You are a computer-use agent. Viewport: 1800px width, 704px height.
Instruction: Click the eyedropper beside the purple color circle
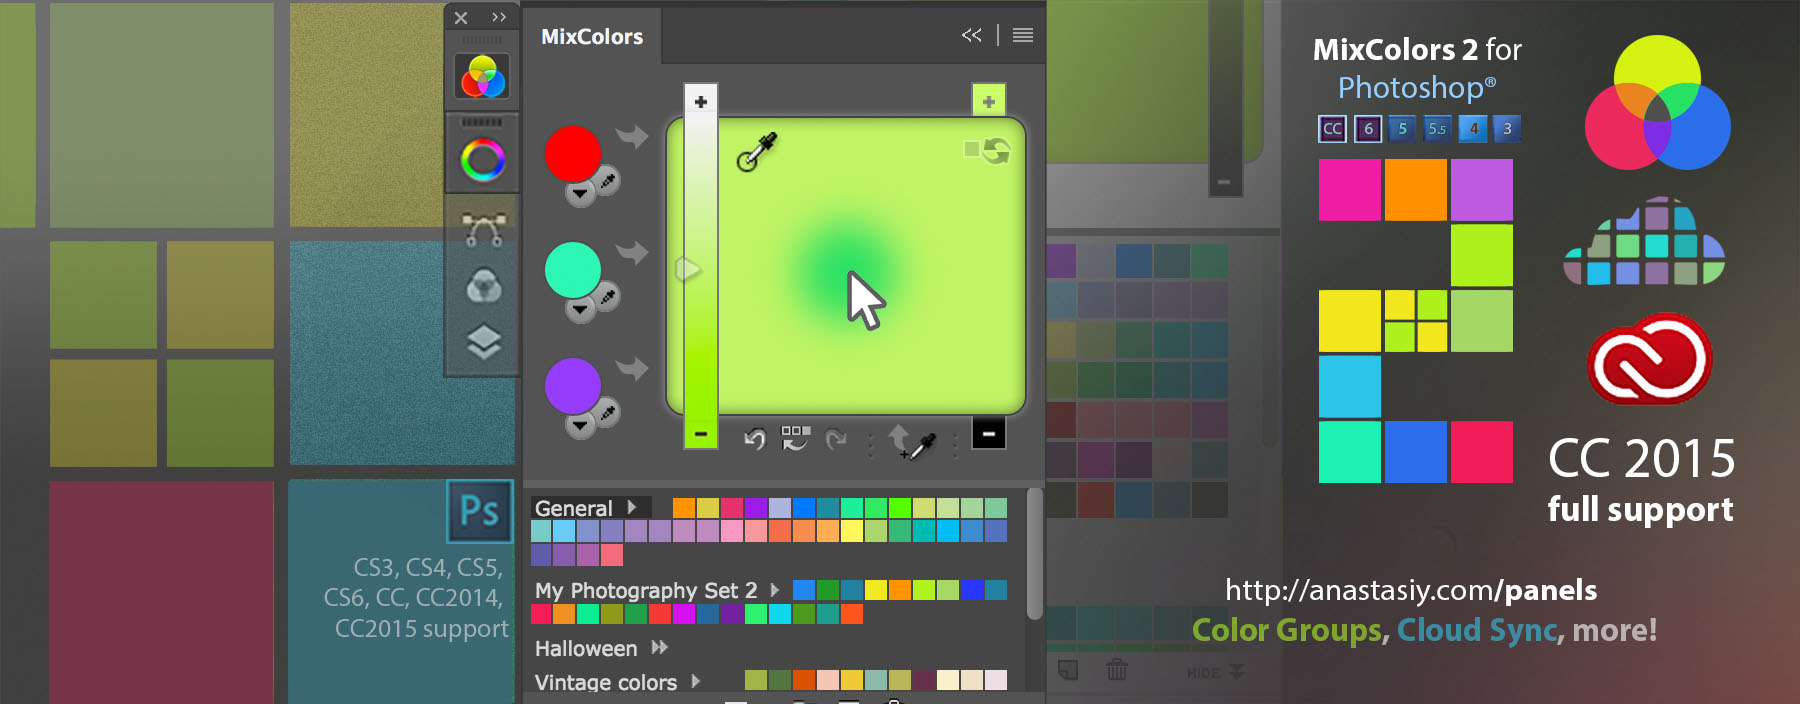coord(607,413)
